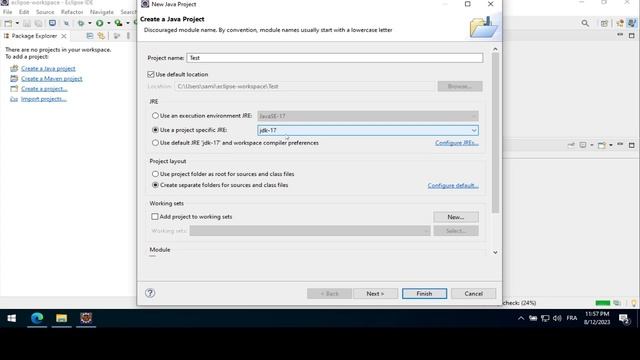Click the Open a Terminal toolbar icon
Viewport: 640px width, 360px height.
pos(52,23)
